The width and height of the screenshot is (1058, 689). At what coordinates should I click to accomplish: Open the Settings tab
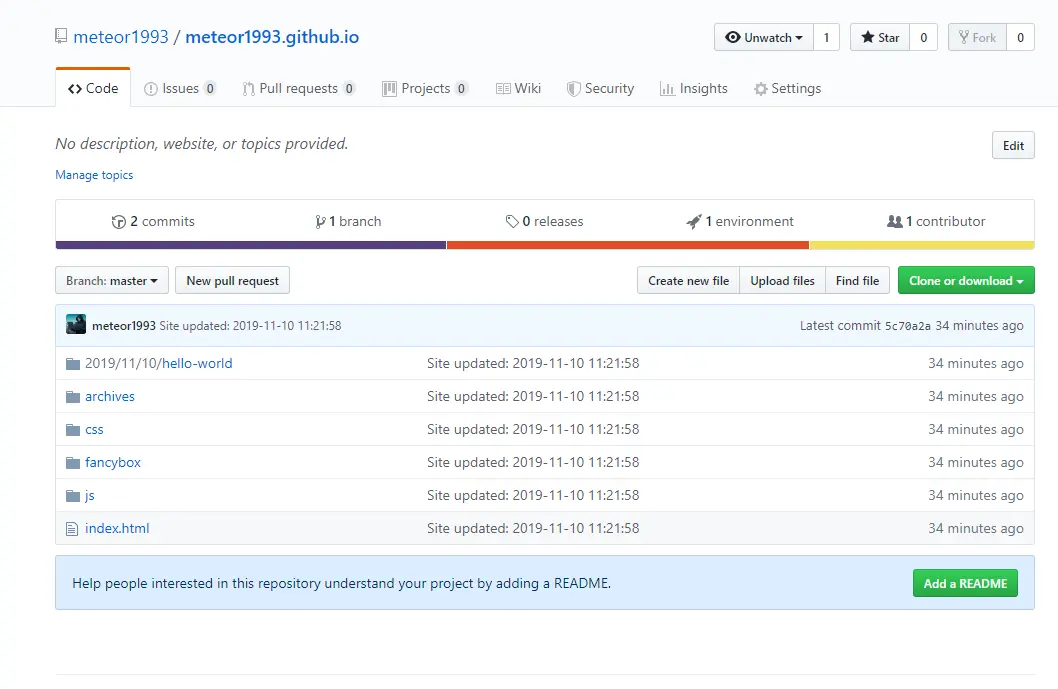click(787, 88)
